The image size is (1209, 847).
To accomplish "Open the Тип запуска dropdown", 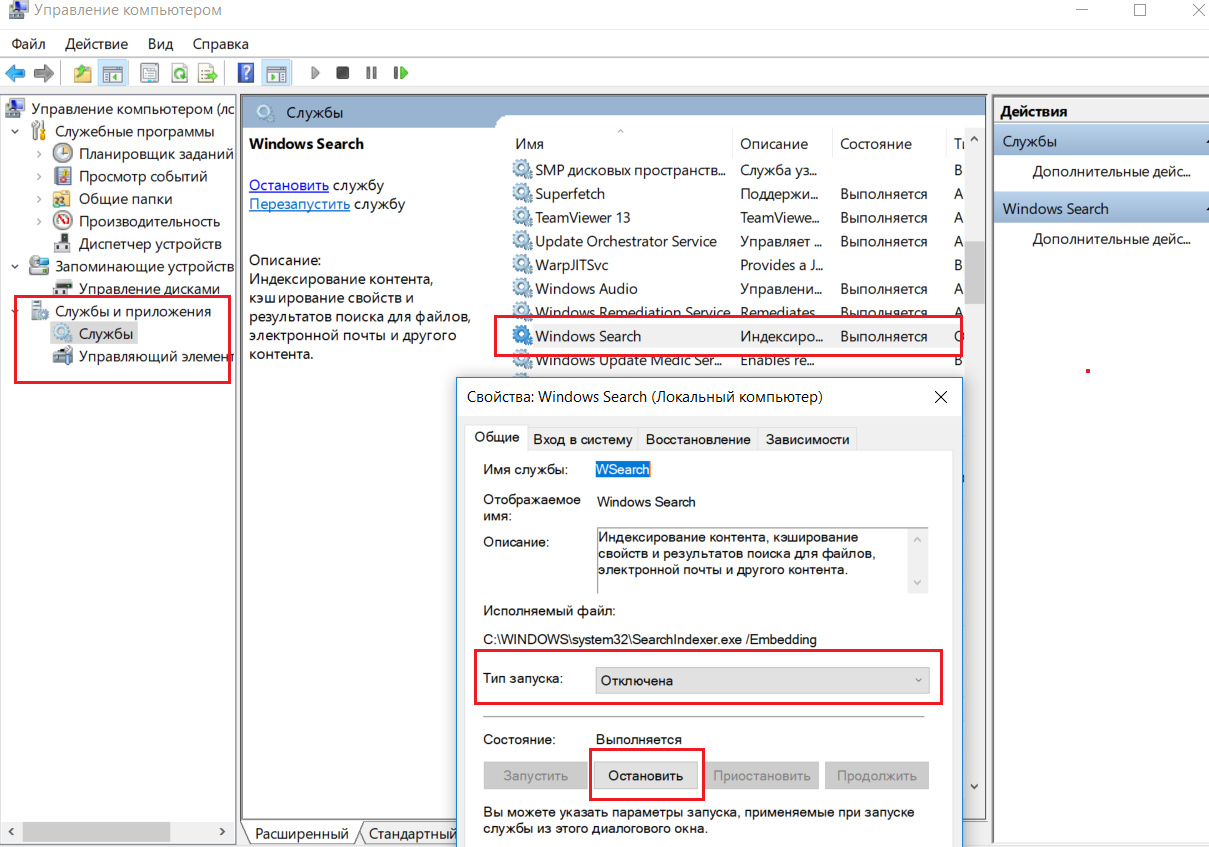I will tap(762, 680).
